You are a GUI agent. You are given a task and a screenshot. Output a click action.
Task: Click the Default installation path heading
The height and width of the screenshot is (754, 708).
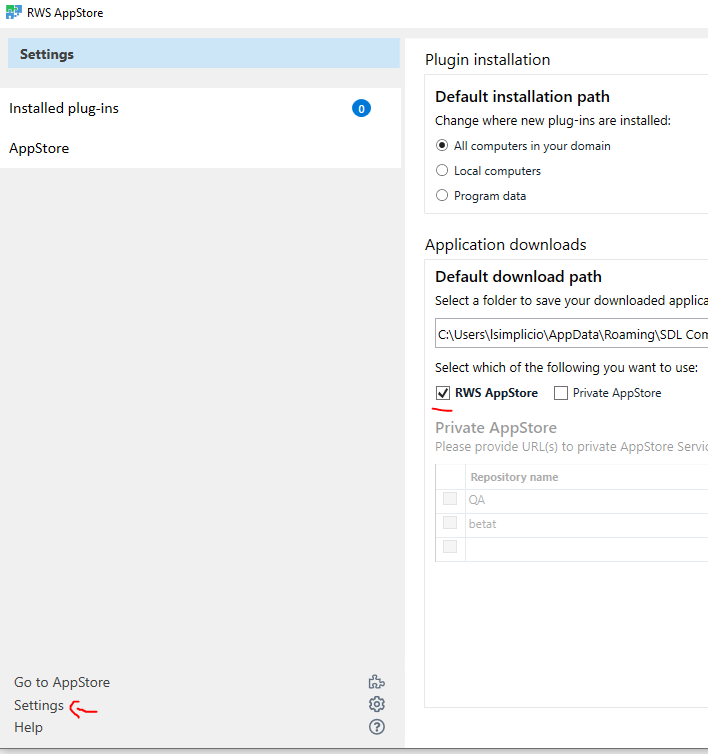(x=522, y=97)
